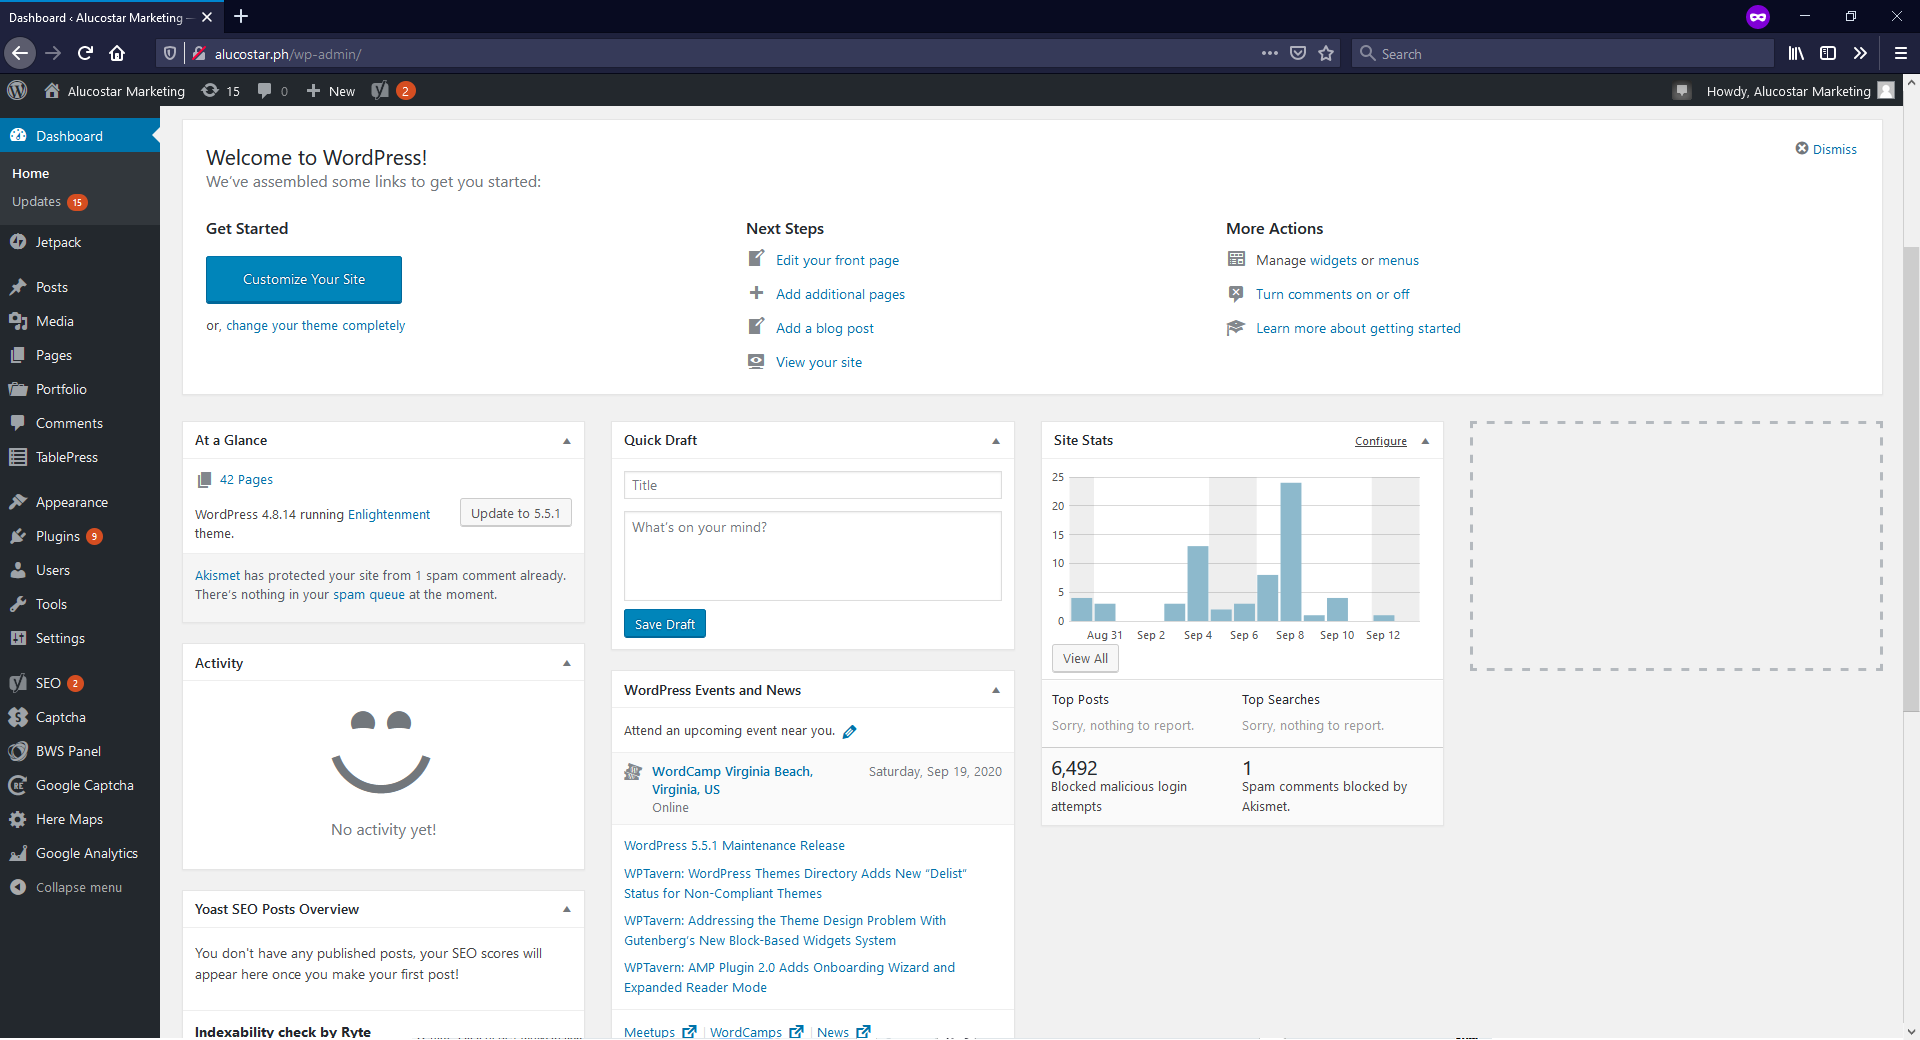Click the page vertical scrollbar

(1911, 478)
